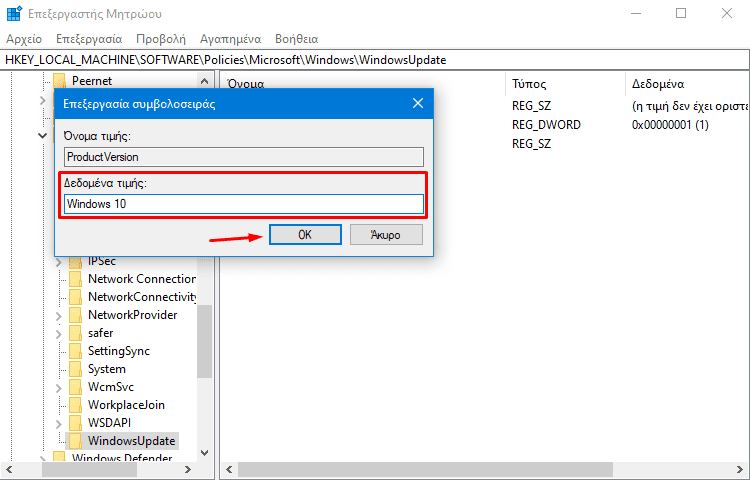Expand the NetworkProvider tree node

point(58,316)
